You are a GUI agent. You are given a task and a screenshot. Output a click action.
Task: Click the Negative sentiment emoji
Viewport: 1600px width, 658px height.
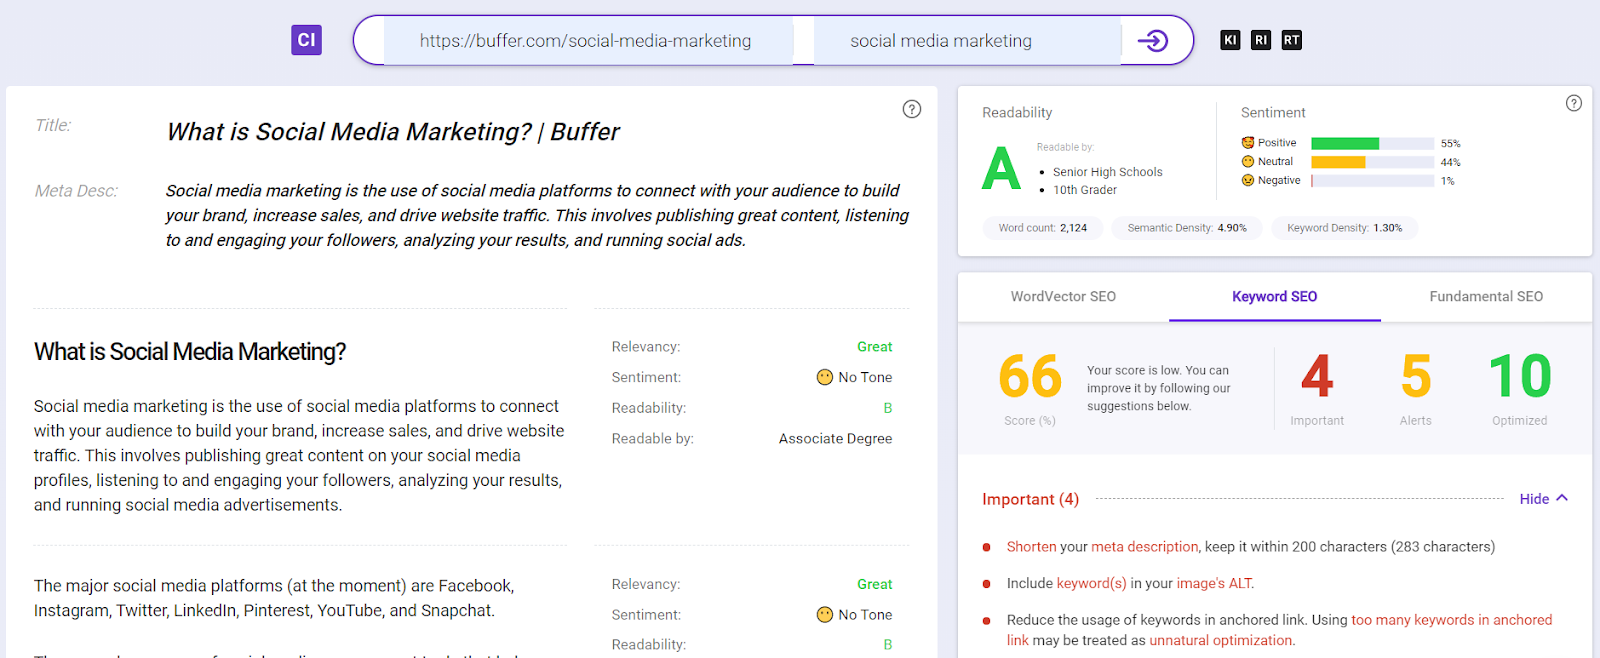point(1248,180)
